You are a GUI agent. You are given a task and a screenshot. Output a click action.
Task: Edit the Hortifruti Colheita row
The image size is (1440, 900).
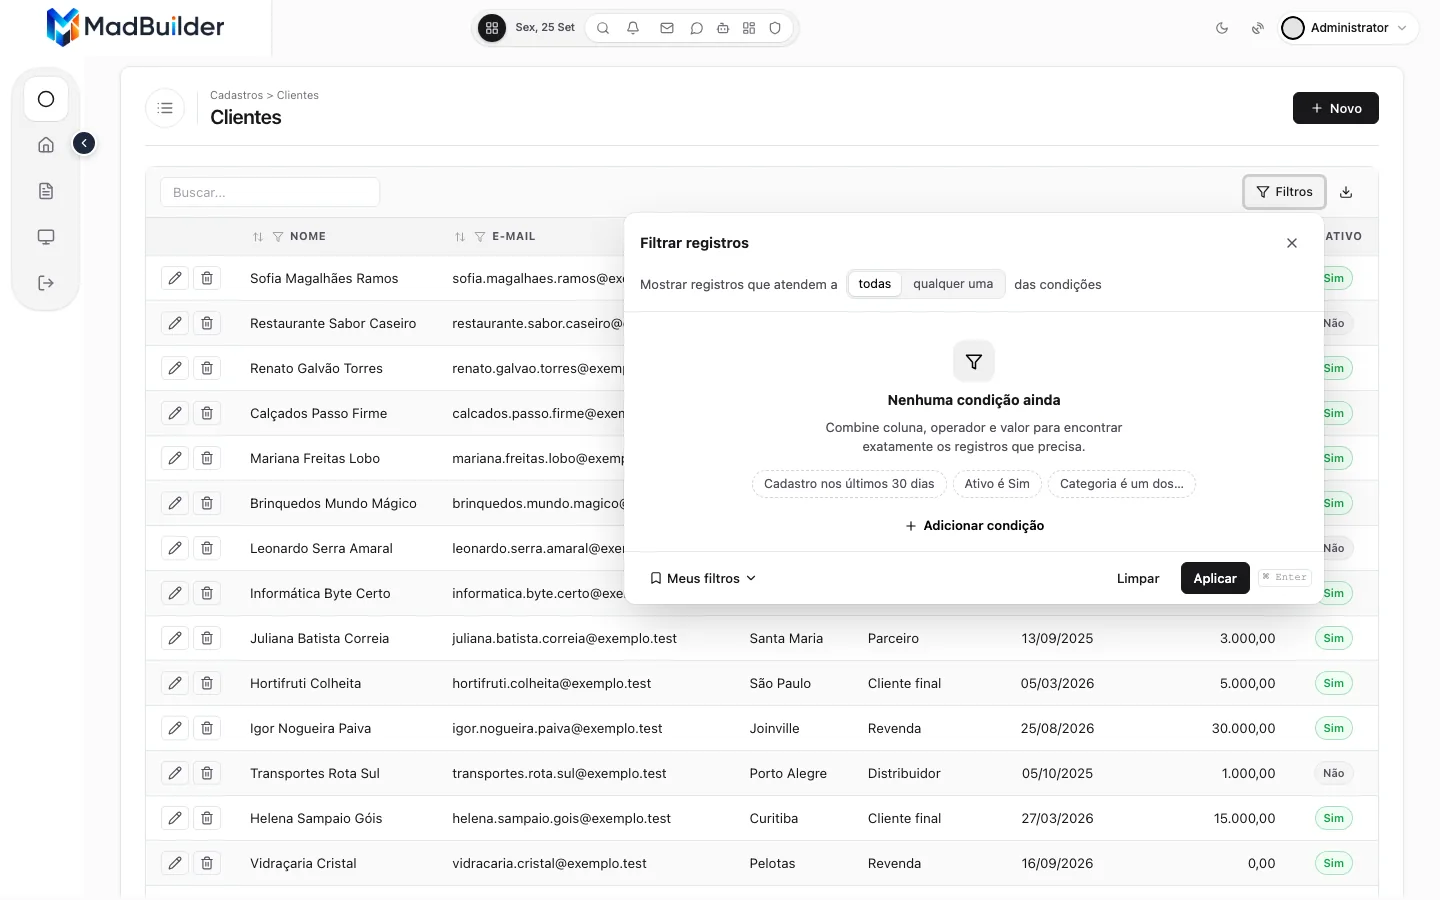pos(175,683)
